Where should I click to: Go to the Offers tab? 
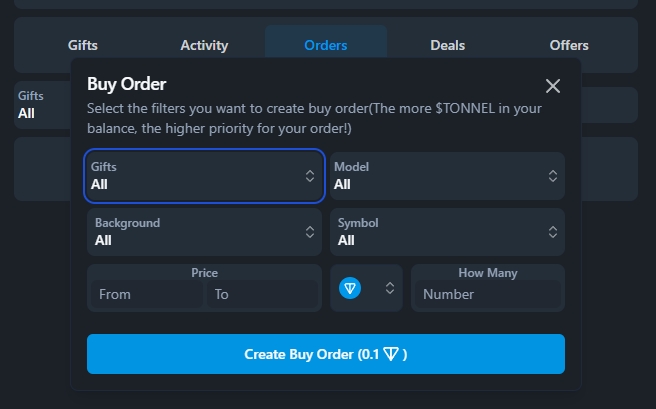569,45
